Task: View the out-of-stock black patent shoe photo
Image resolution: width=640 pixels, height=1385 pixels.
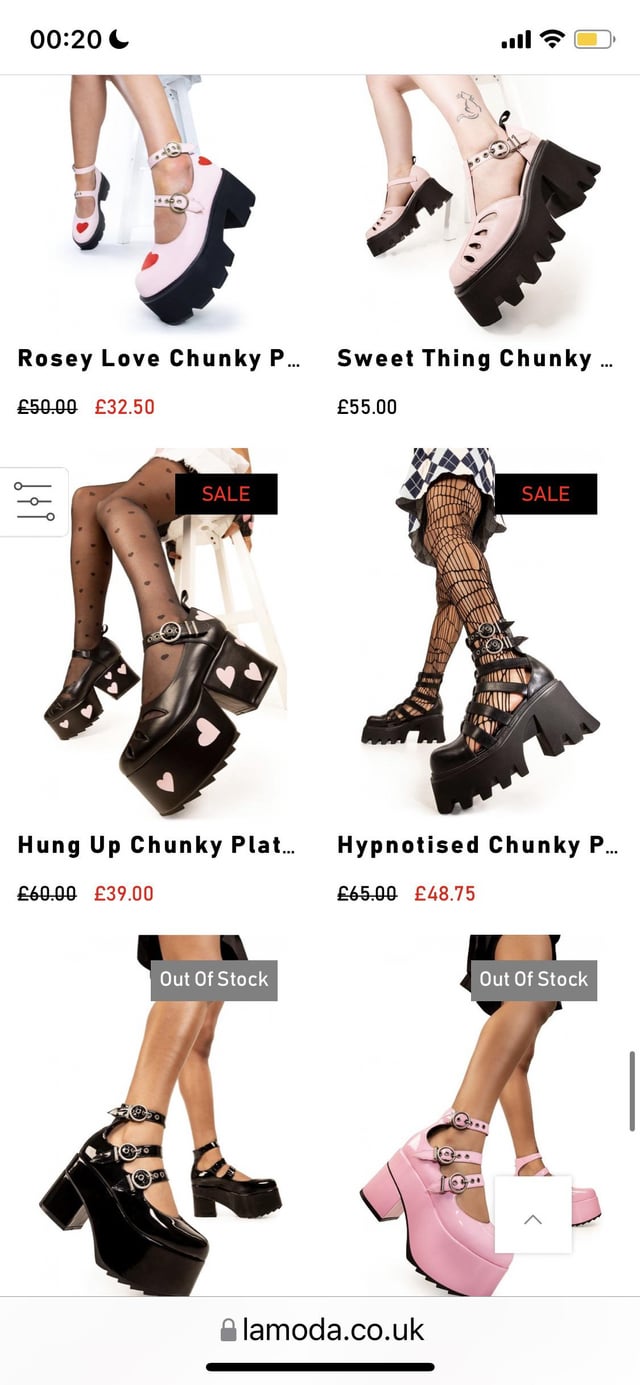Action: (x=160, y=1115)
